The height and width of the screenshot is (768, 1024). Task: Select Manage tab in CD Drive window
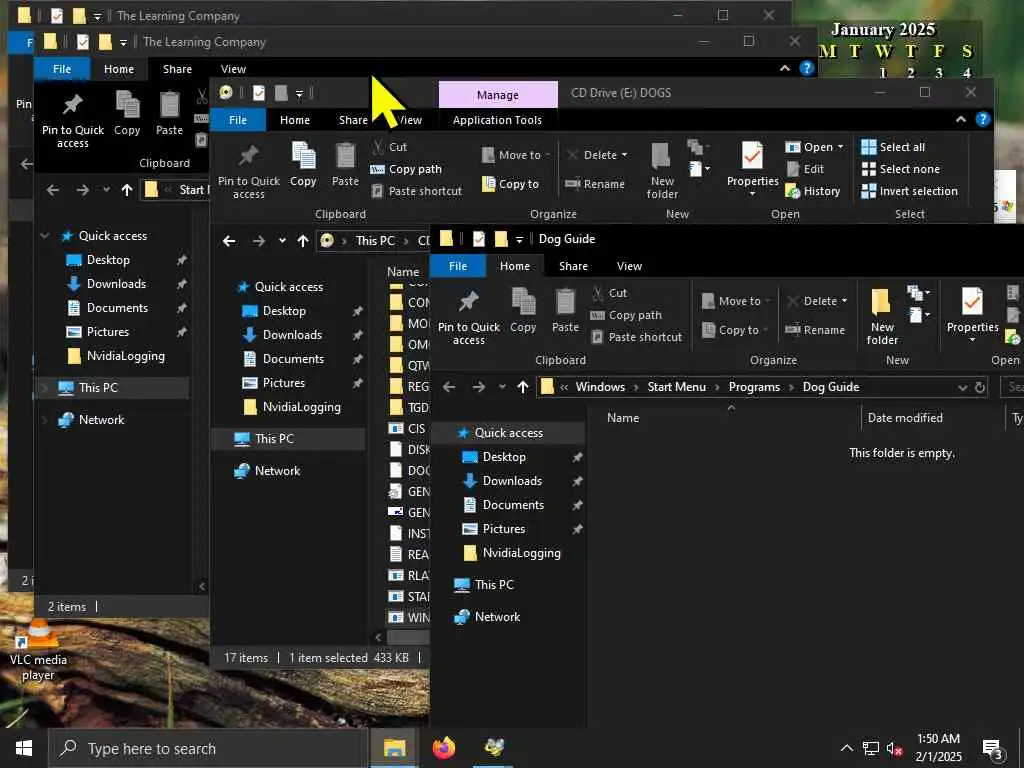(x=498, y=95)
